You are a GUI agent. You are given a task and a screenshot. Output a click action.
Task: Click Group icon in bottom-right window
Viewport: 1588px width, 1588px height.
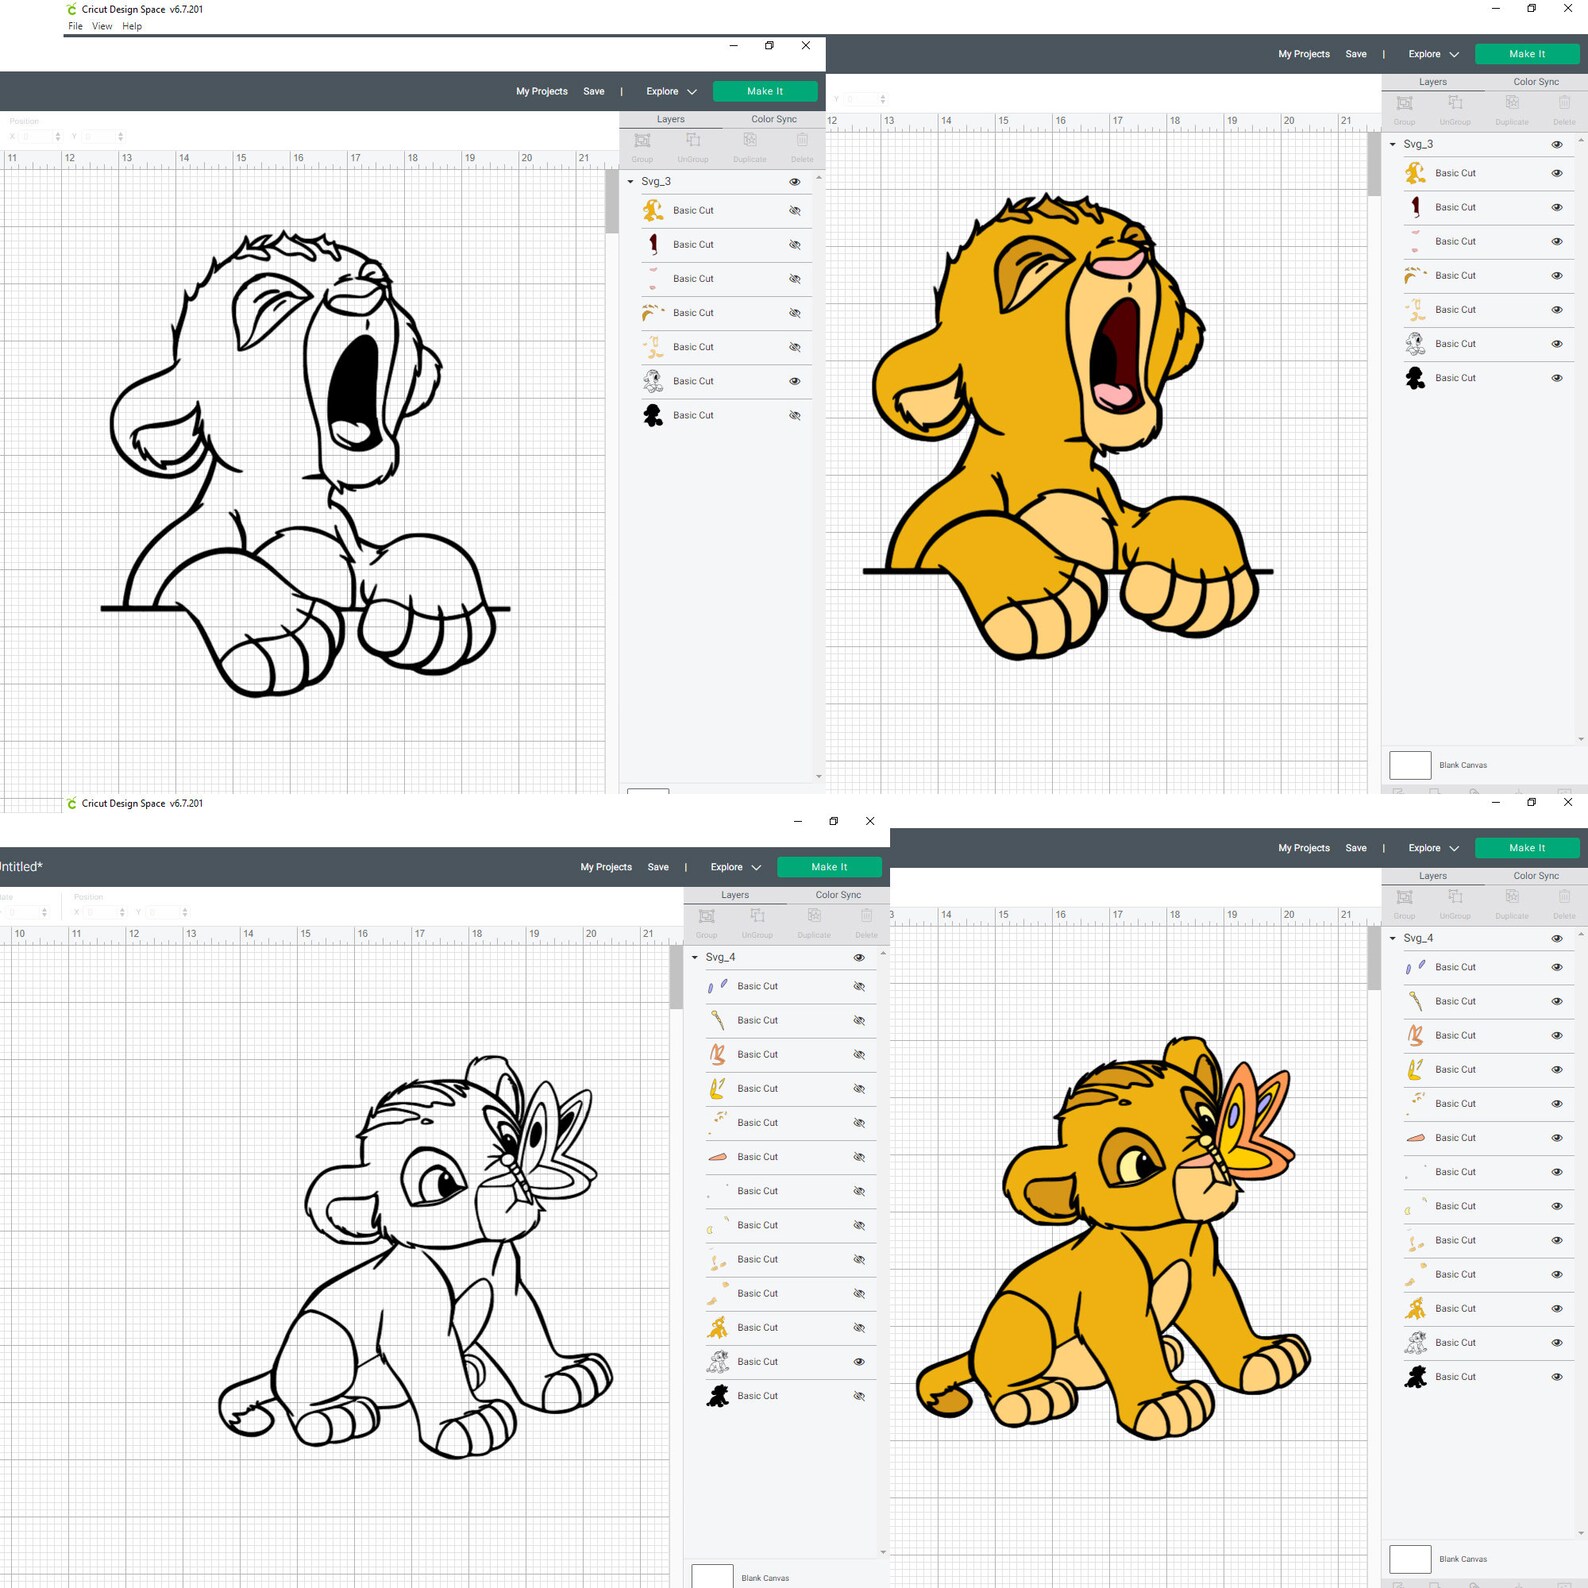pos(1405,897)
